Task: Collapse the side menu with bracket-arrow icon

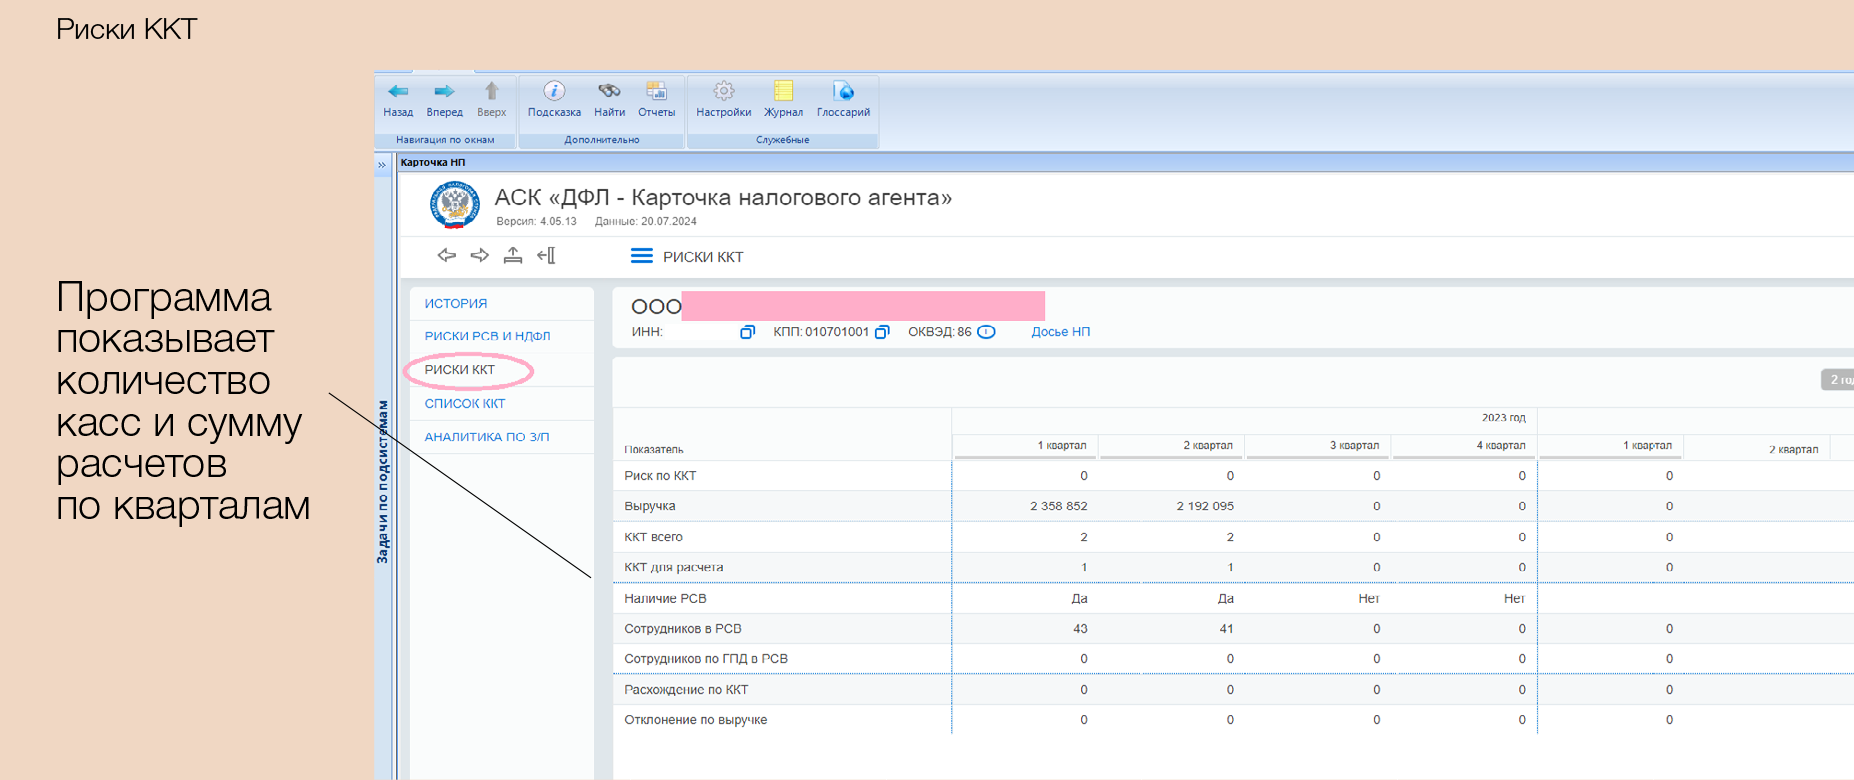Action: coord(546,256)
